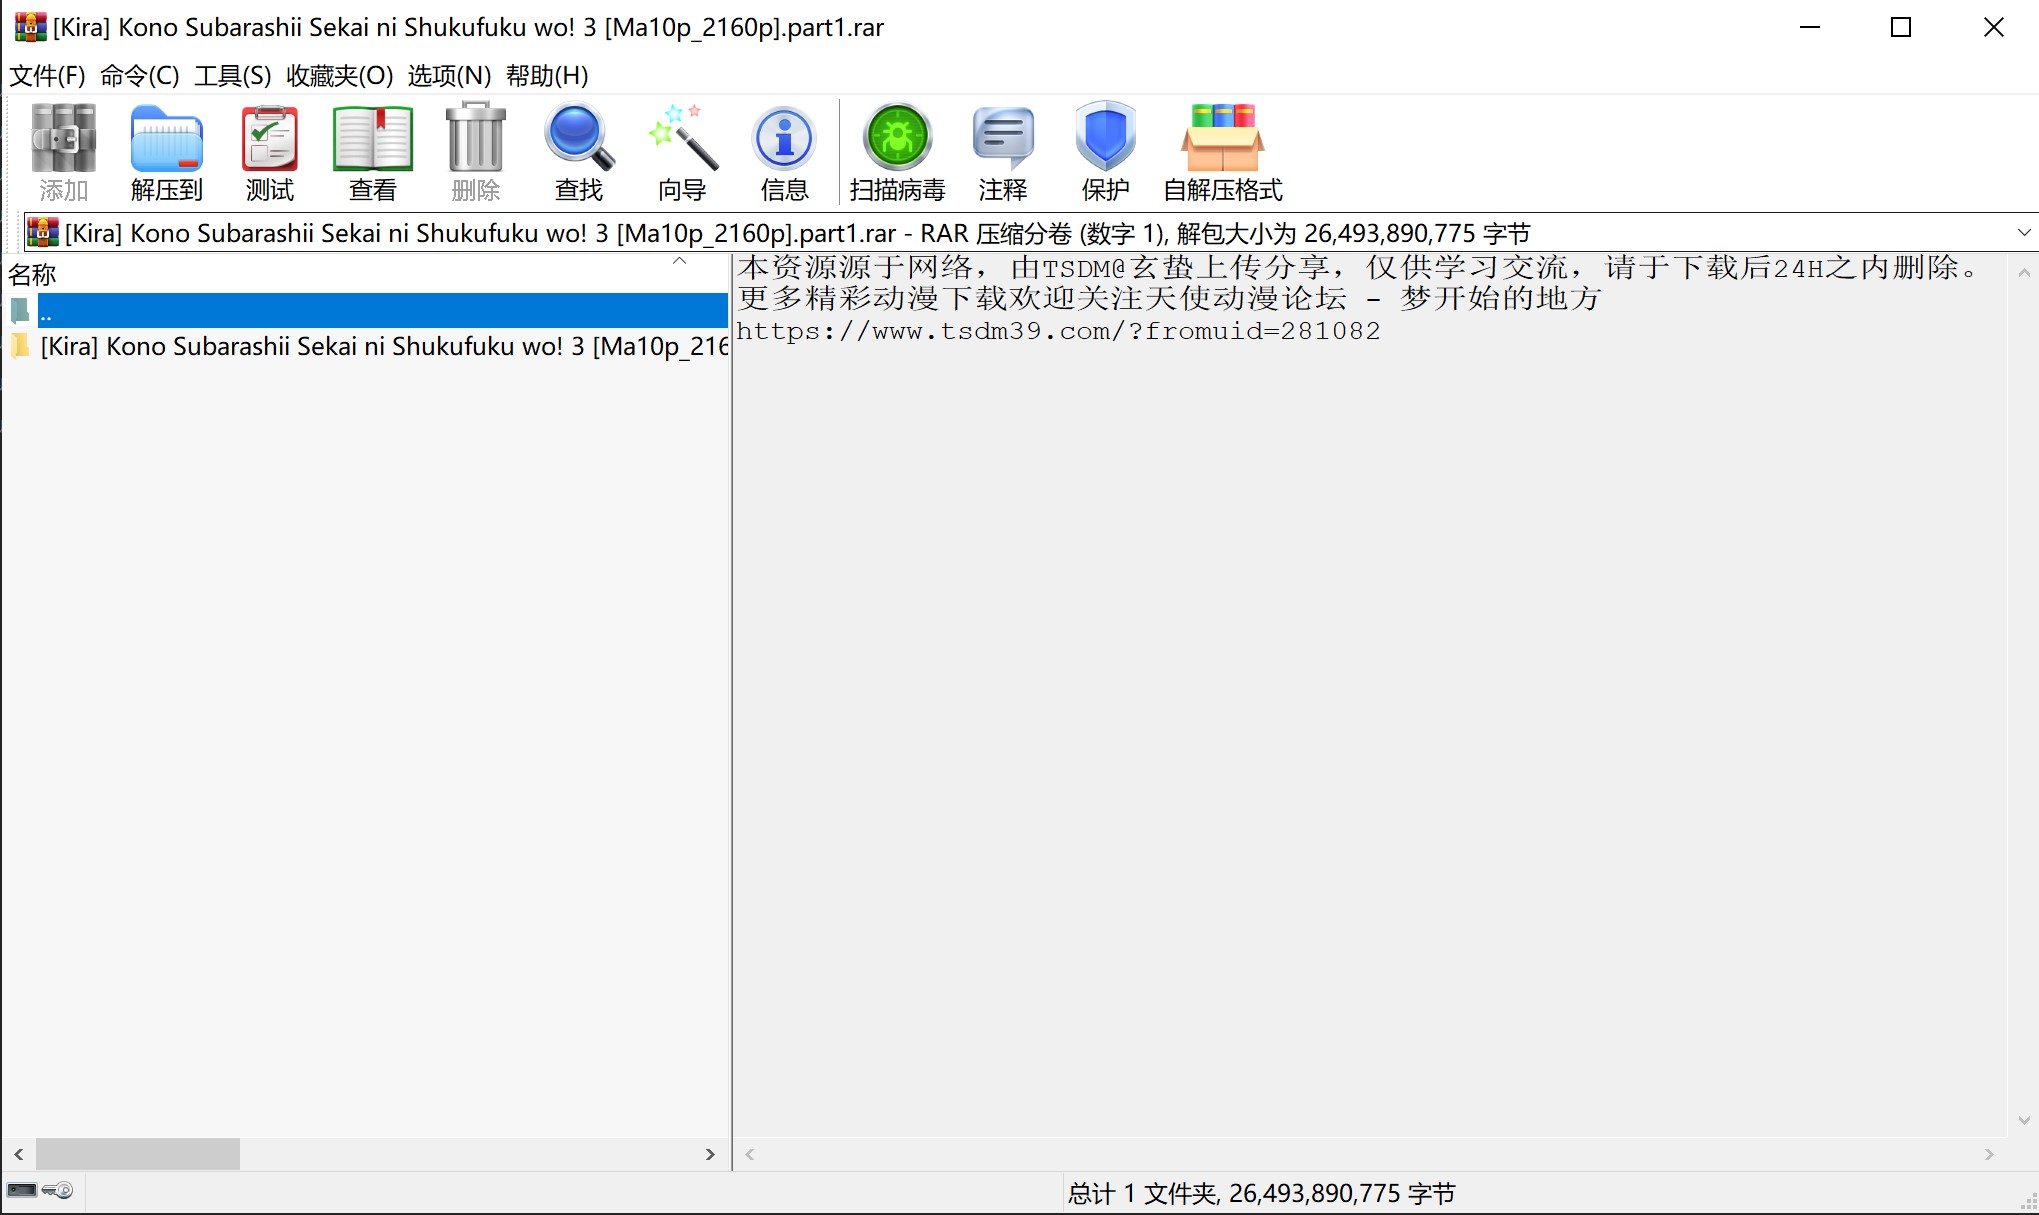
Task: Click the 测试 (Test) archive icon
Action: coord(268,152)
